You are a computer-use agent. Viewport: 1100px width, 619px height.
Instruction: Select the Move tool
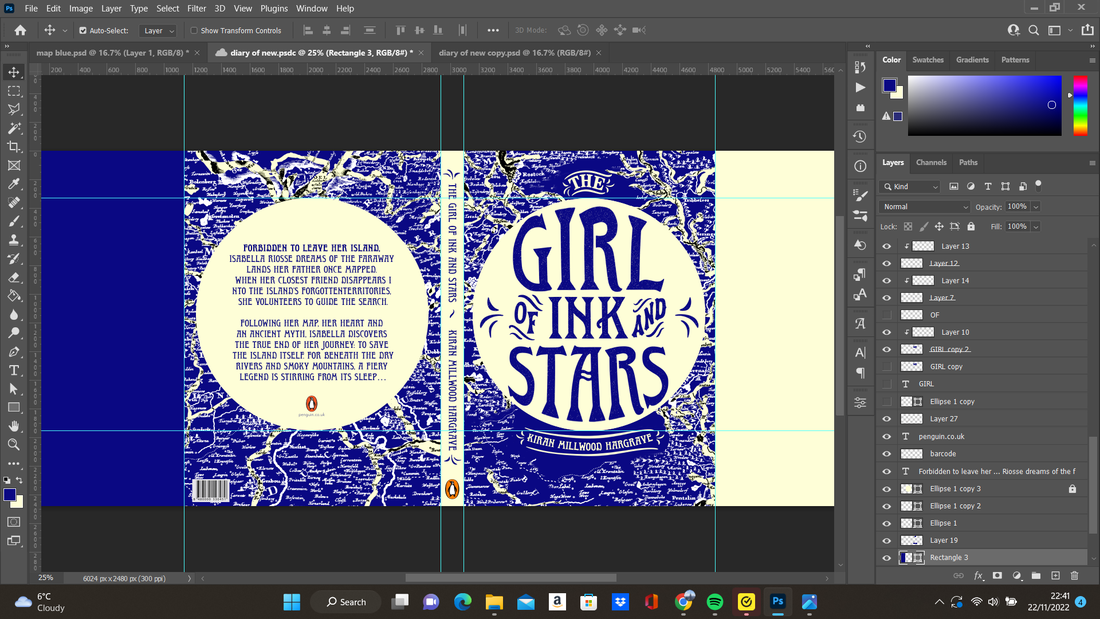[x=14, y=72]
